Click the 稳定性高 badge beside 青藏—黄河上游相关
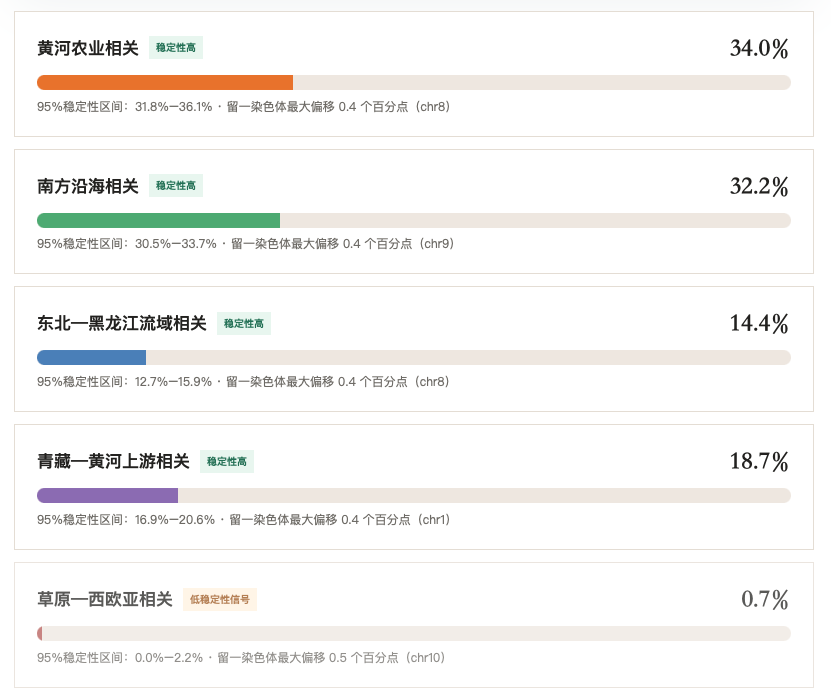The image size is (831, 699). tap(227, 461)
